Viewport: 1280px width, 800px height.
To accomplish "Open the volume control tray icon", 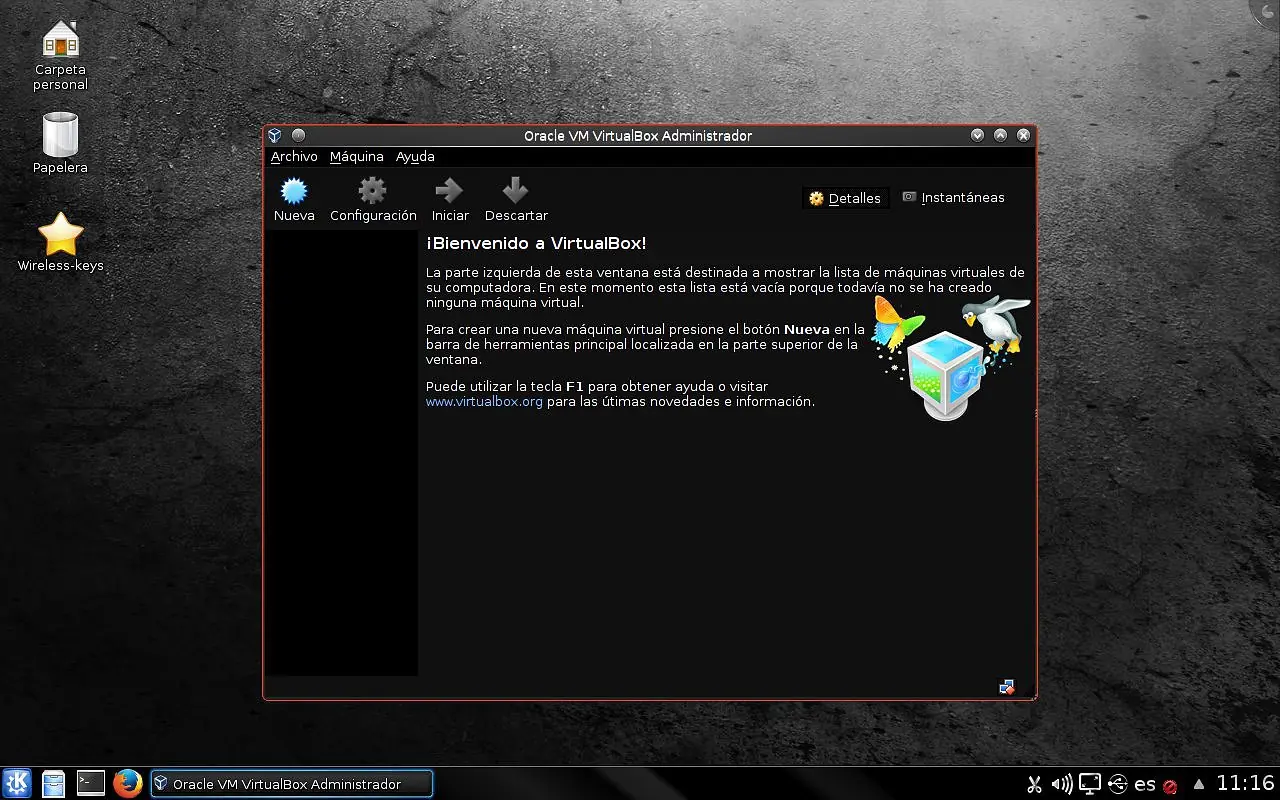I will [x=1062, y=784].
